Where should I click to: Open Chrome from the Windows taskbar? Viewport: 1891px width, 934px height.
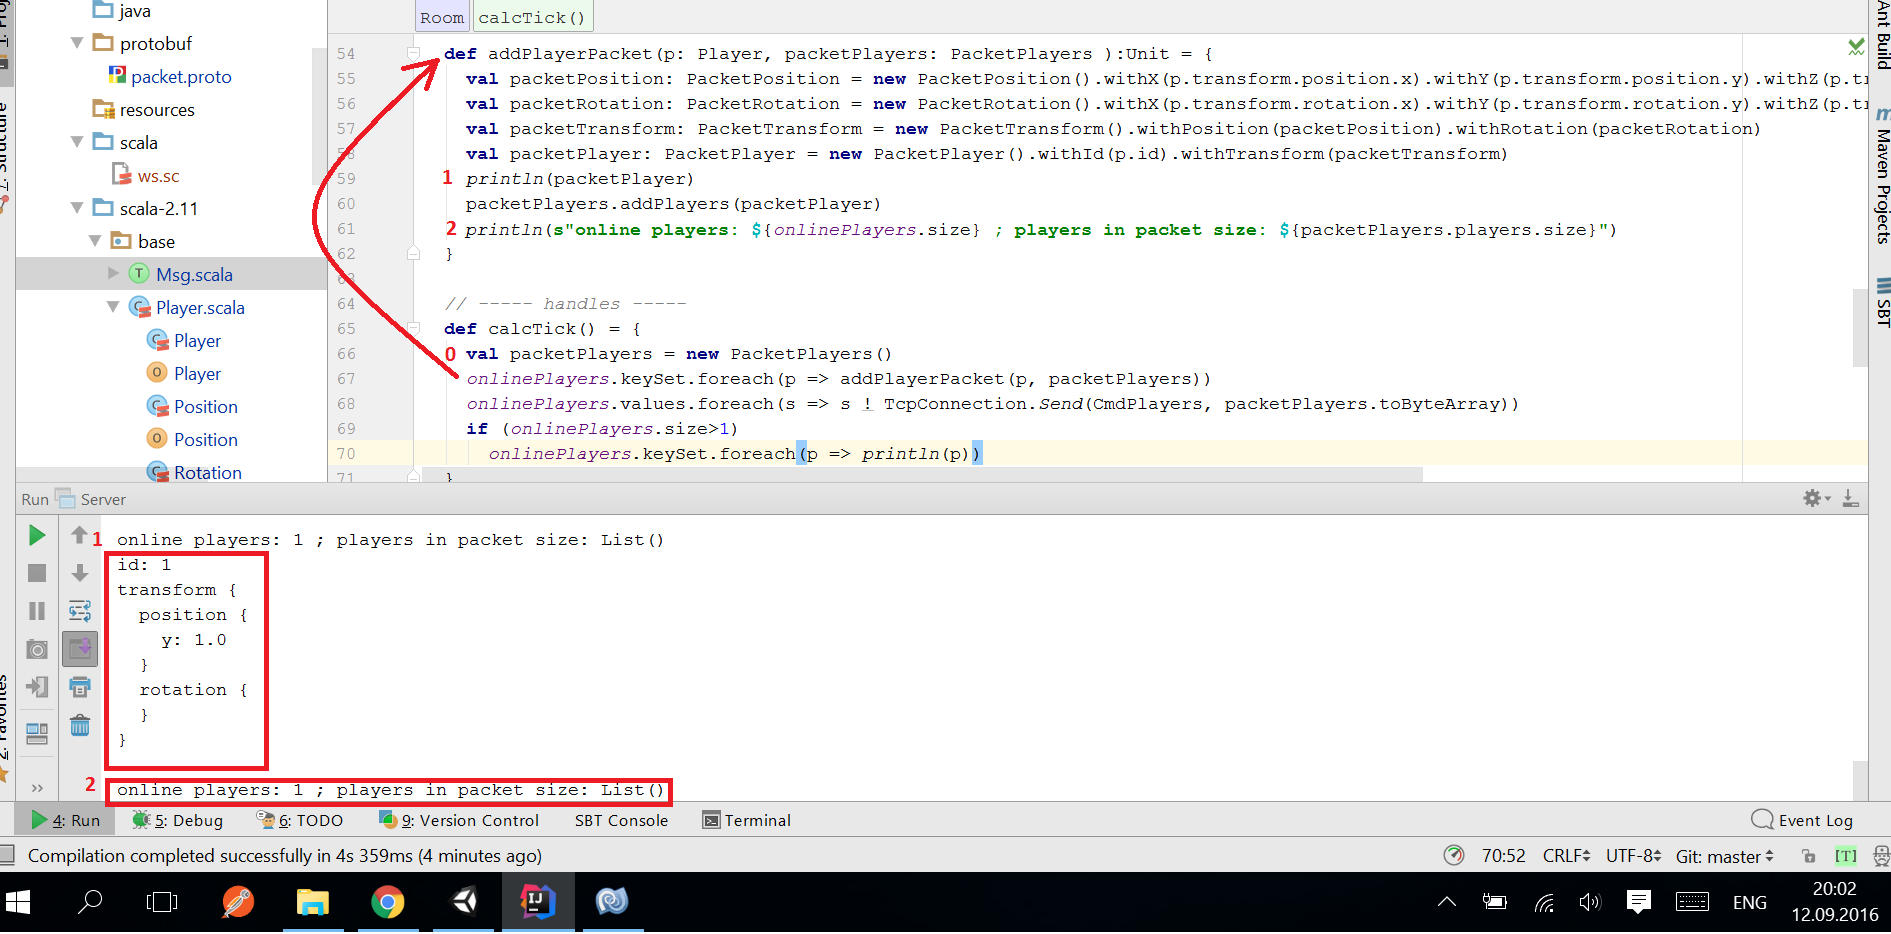pyautogui.click(x=387, y=902)
